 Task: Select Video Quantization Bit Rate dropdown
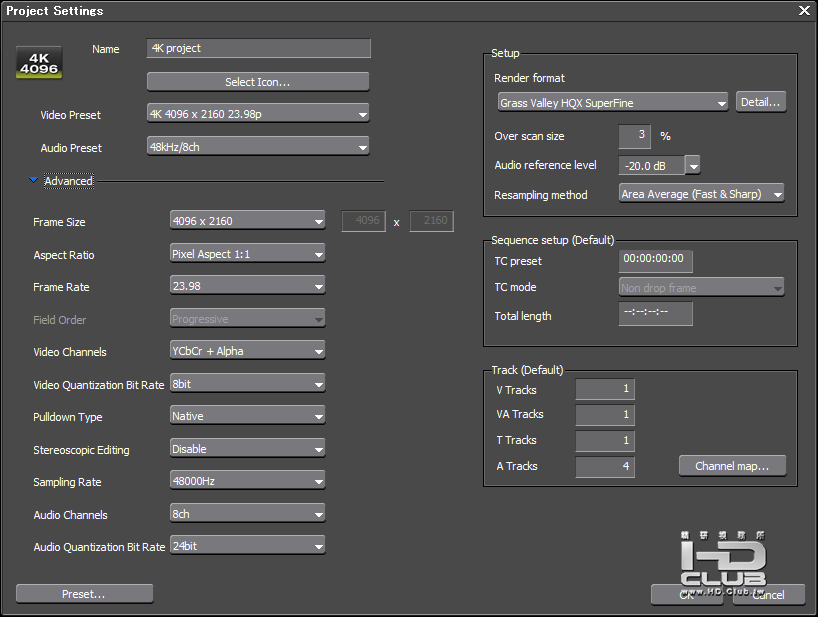(247, 384)
